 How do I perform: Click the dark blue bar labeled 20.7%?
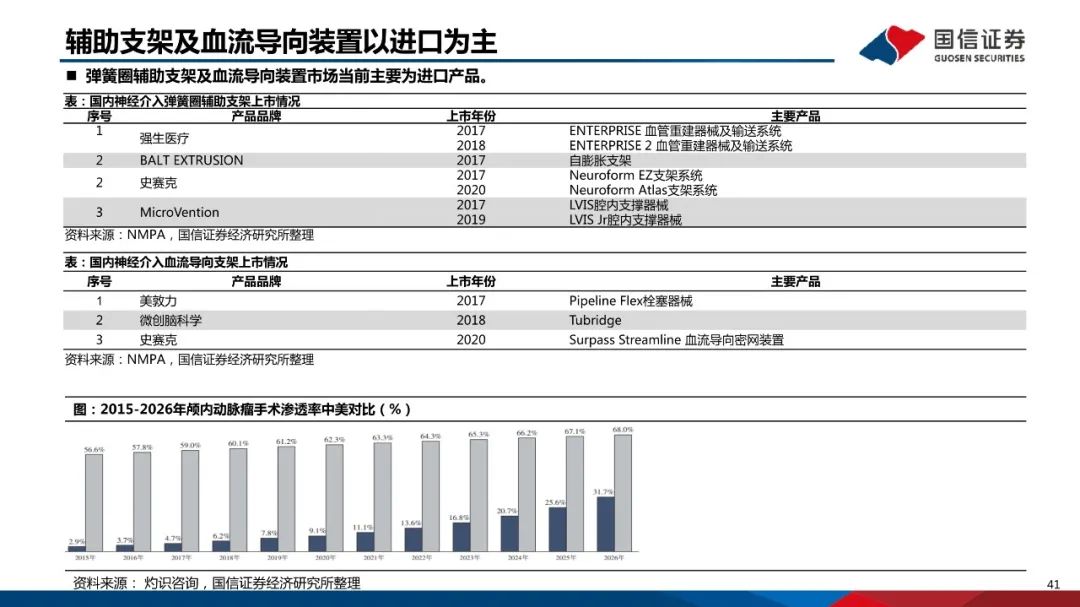pos(510,533)
